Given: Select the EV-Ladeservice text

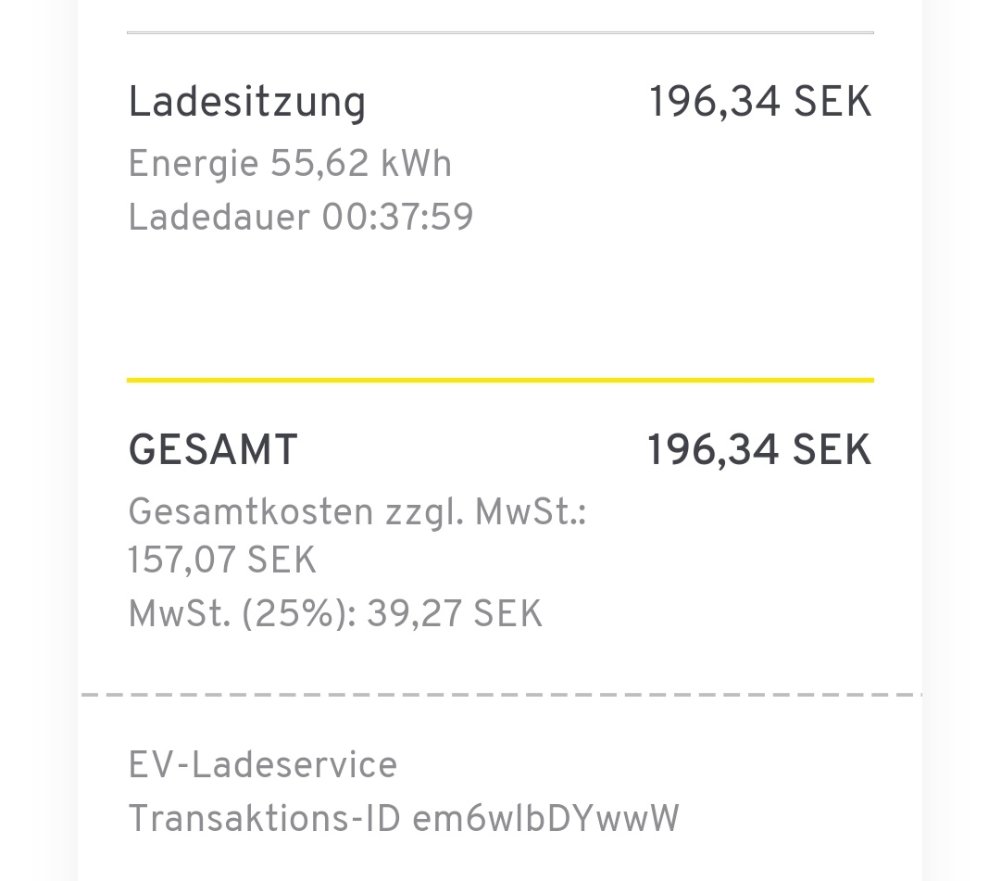Looking at the screenshot, I should pos(263,764).
